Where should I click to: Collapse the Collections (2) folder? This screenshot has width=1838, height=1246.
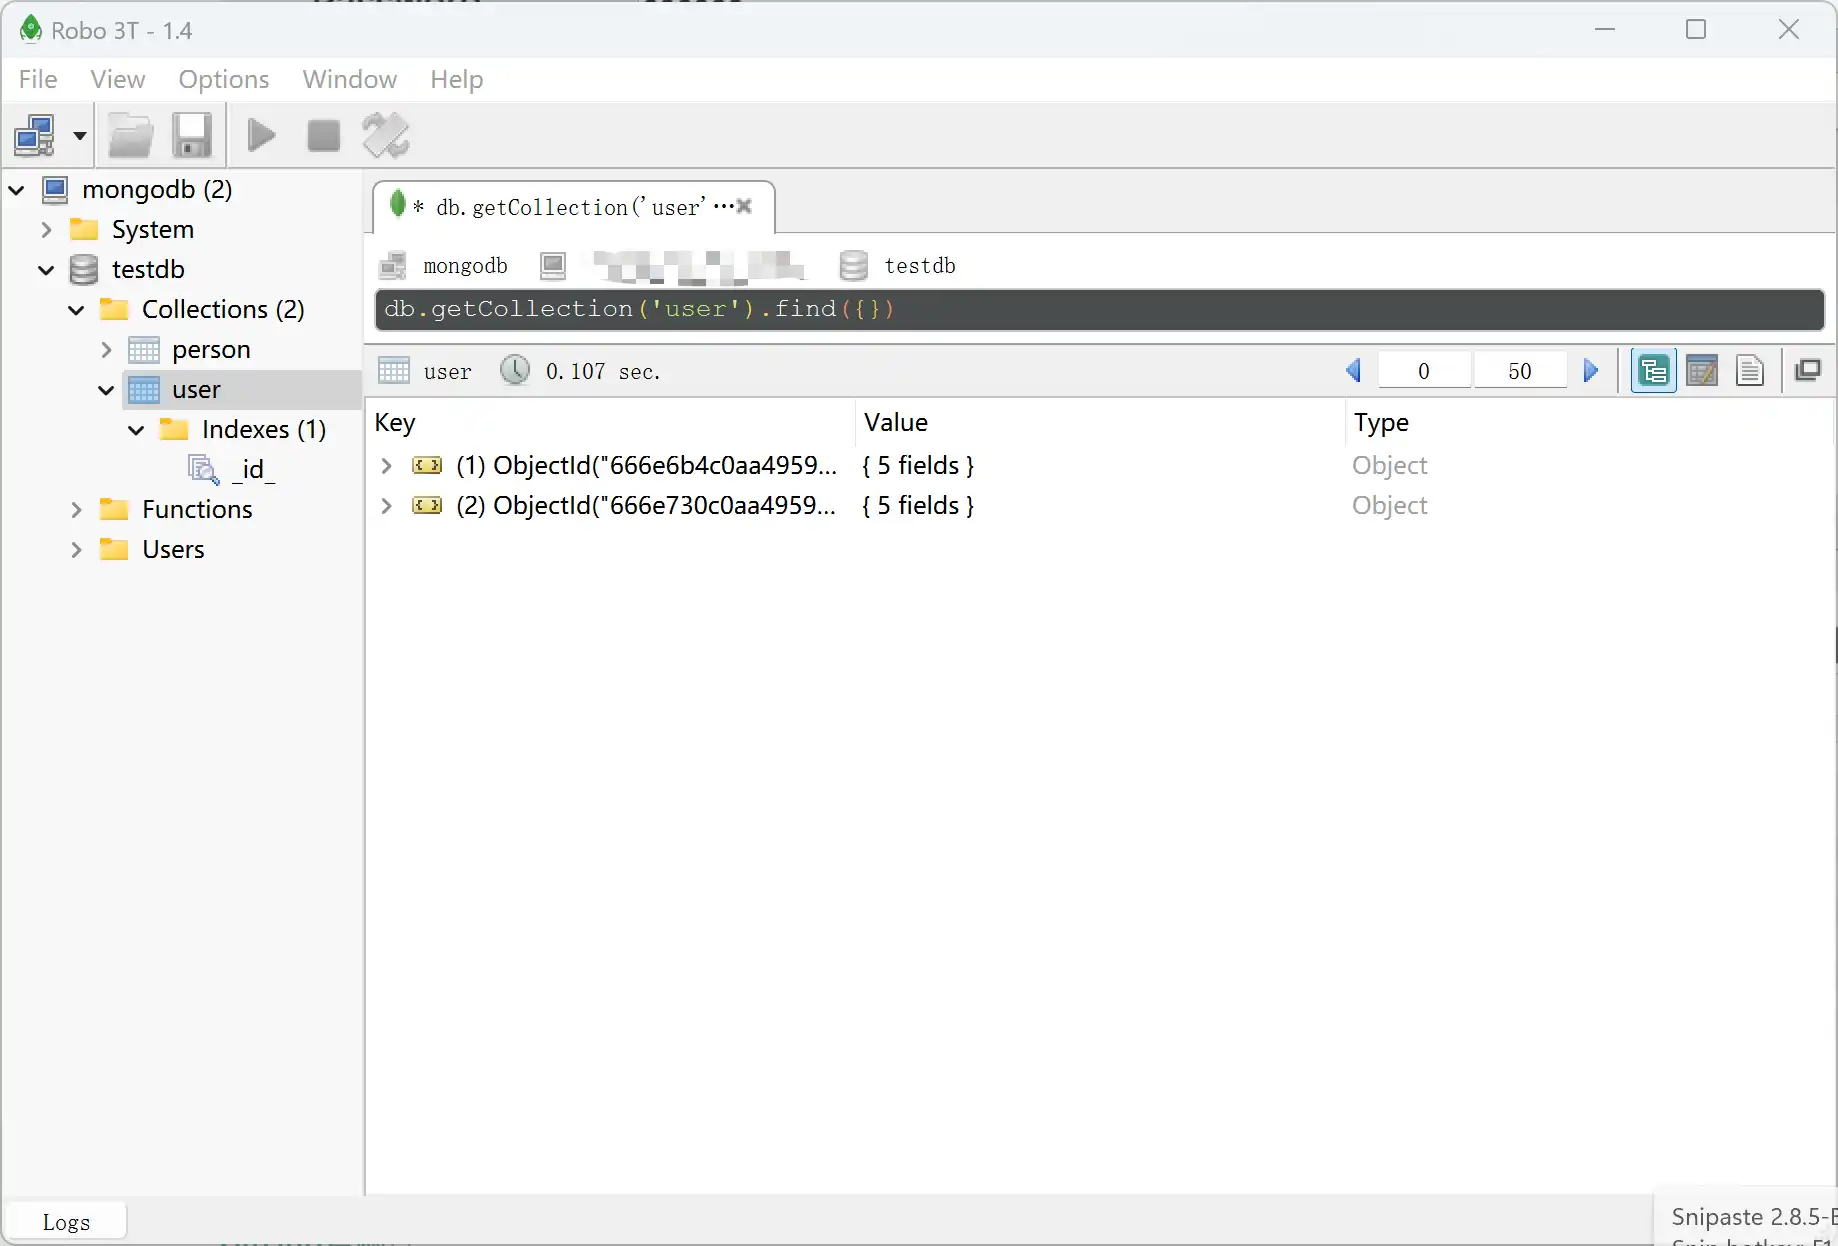[x=76, y=309]
